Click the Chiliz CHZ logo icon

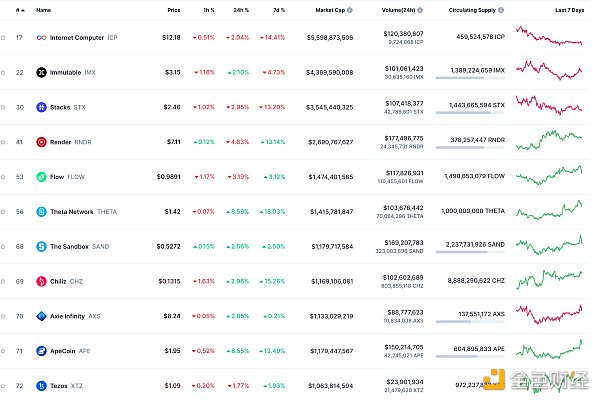coord(41,281)
